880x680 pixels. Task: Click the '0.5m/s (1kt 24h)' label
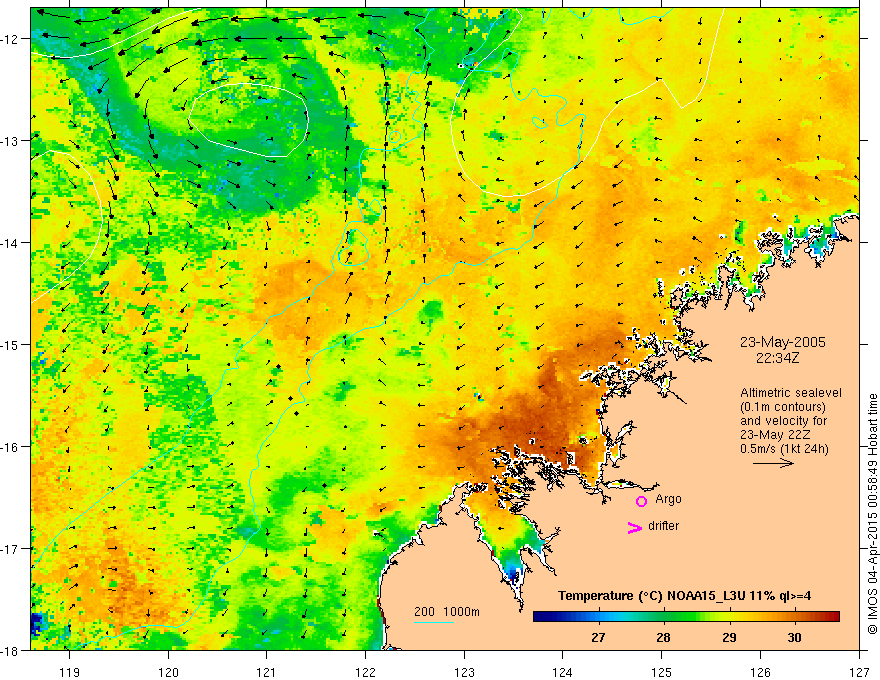pos(784,449)
